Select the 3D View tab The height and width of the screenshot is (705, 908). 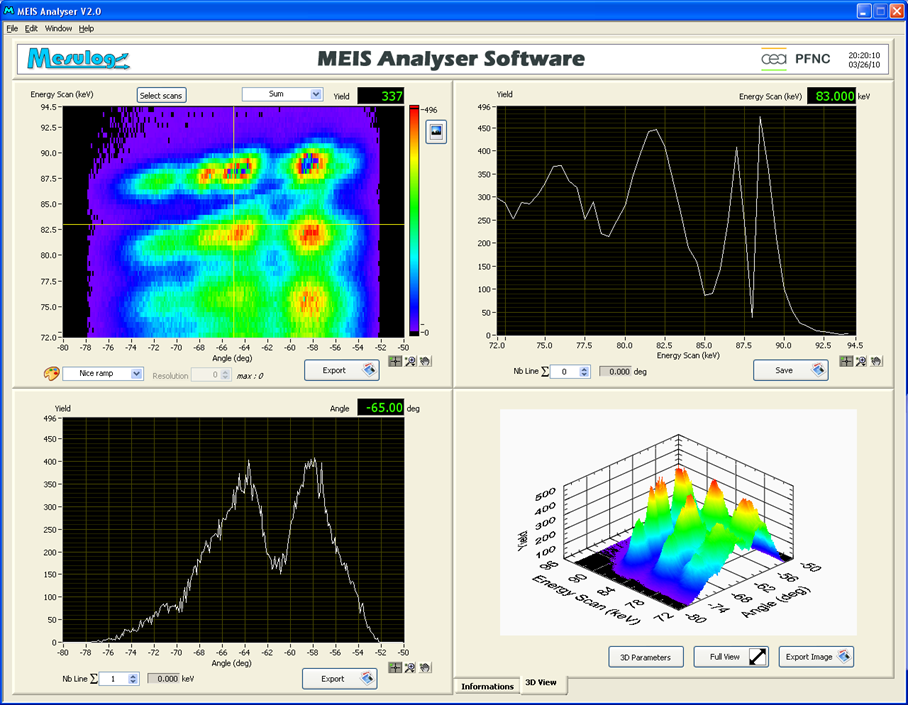[541, 683]
